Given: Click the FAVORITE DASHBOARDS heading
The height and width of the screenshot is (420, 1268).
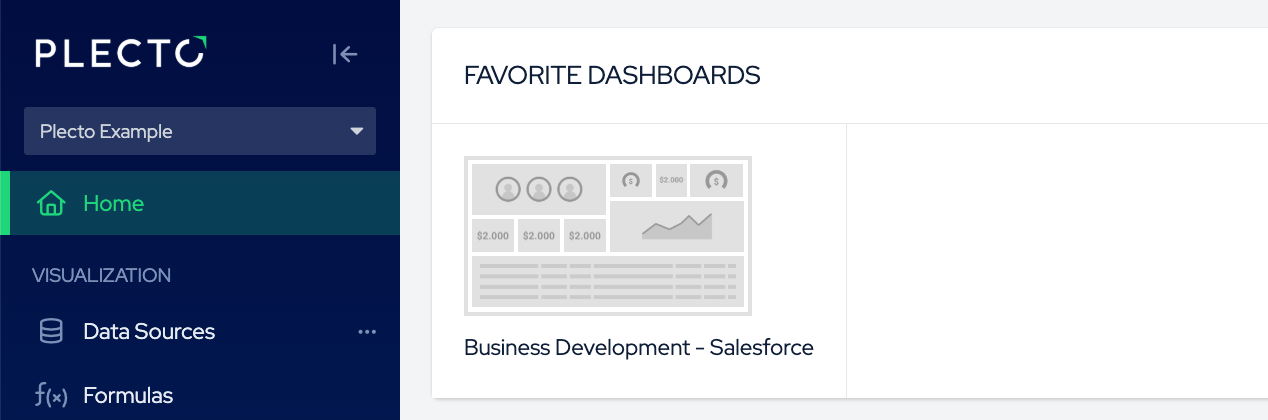Looking at the screenshot, I should tap(612, 75).
